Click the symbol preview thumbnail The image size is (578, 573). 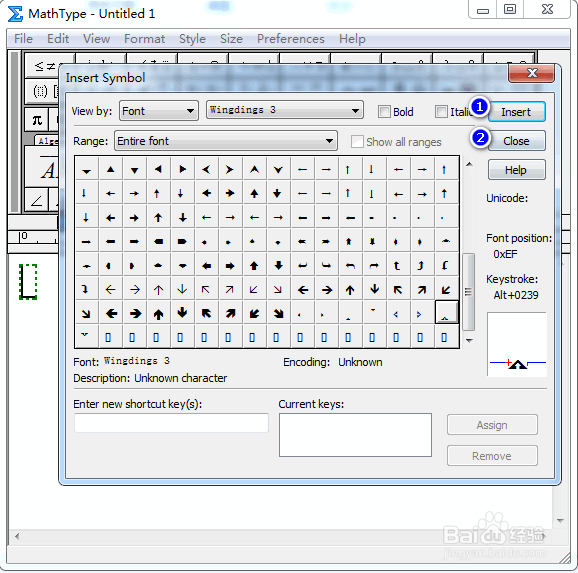click(x=517, y=344)
